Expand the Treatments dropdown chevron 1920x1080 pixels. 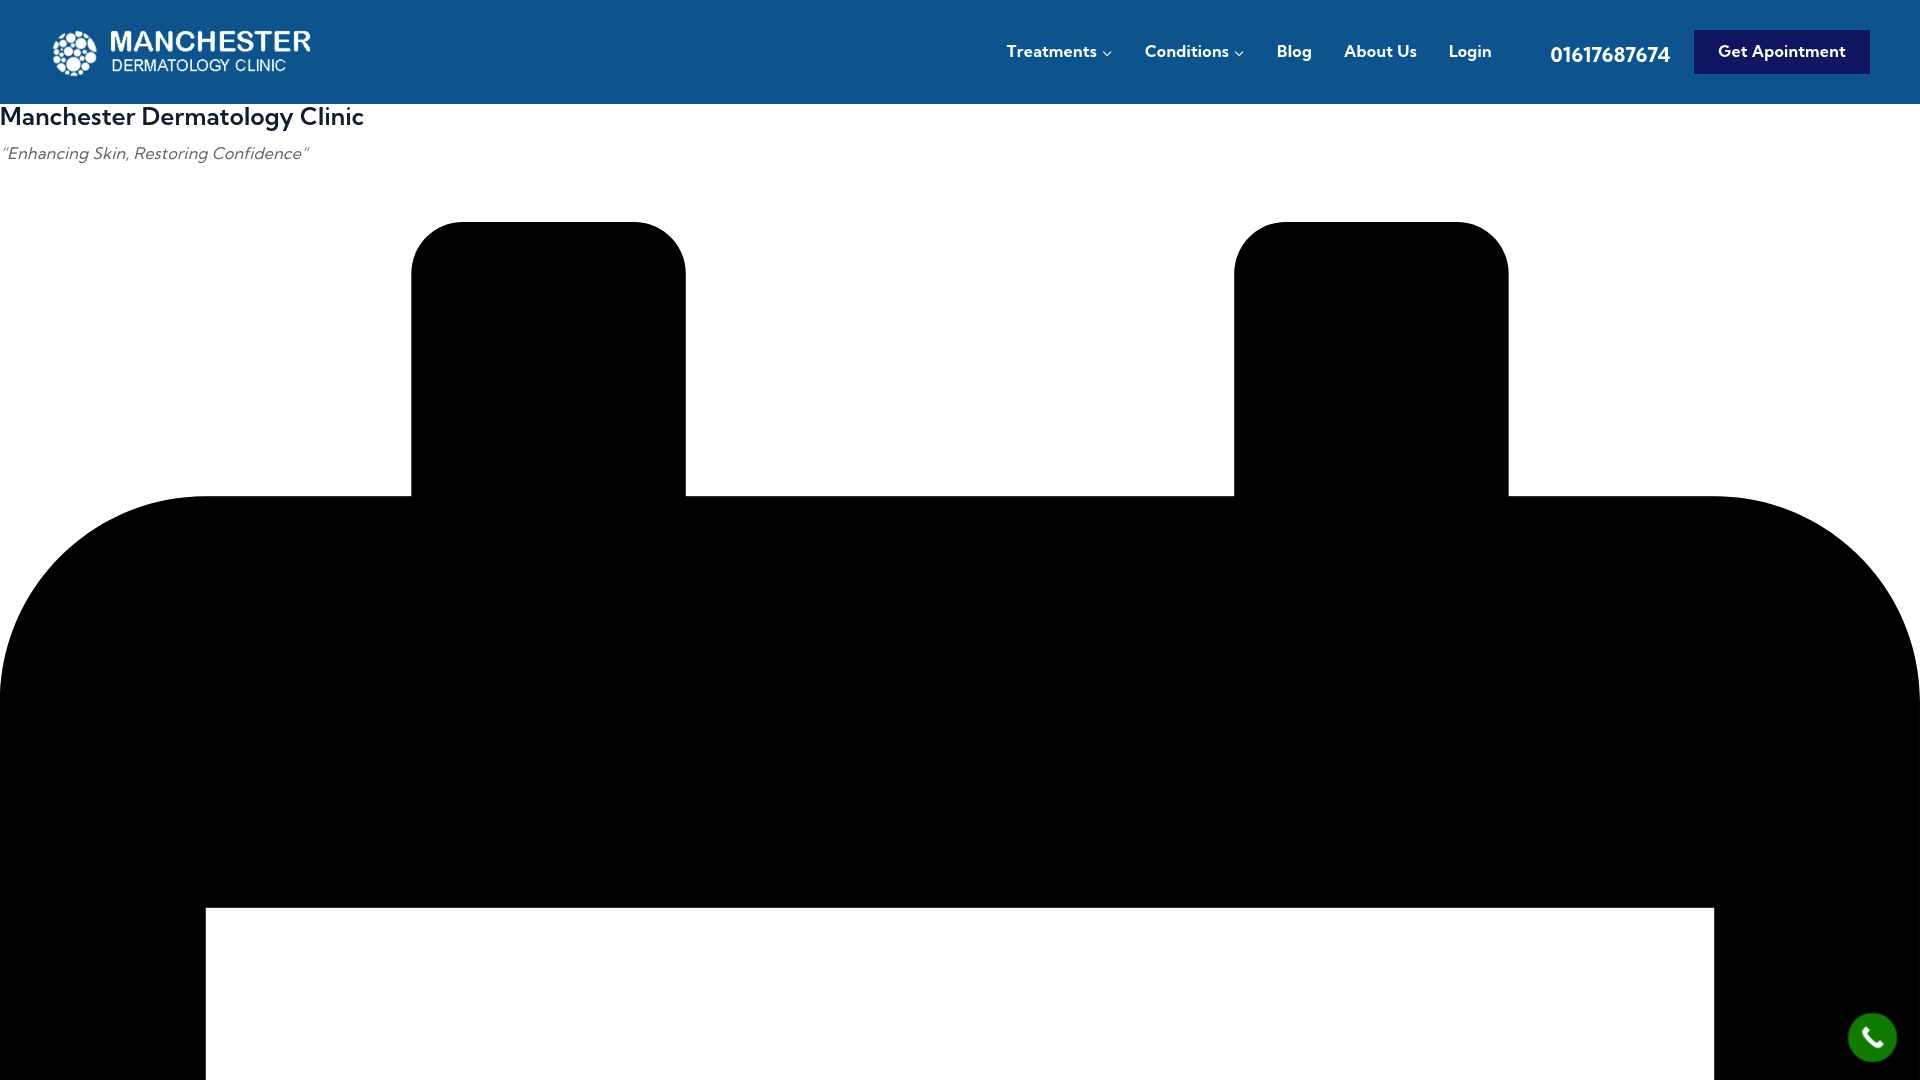[x=1107, y=53]
